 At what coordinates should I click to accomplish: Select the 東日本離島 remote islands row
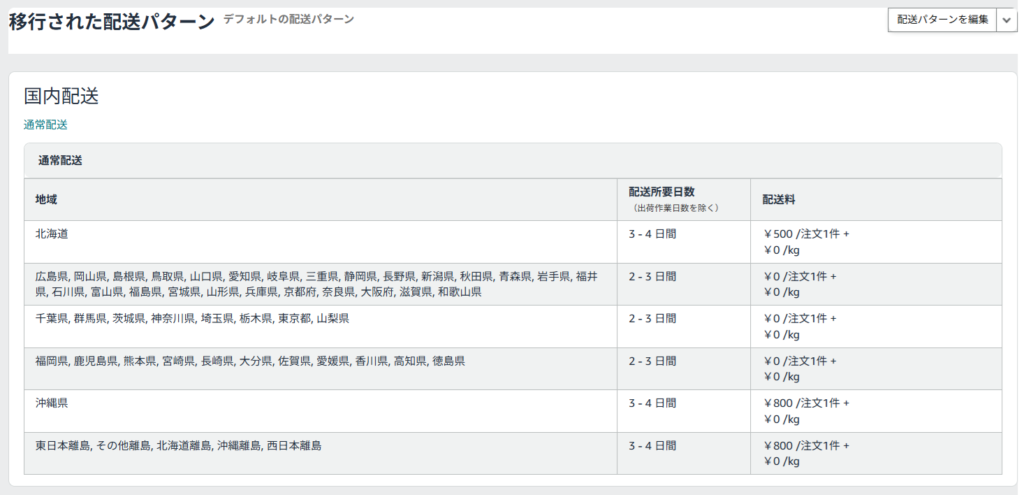tap(178, 445)
